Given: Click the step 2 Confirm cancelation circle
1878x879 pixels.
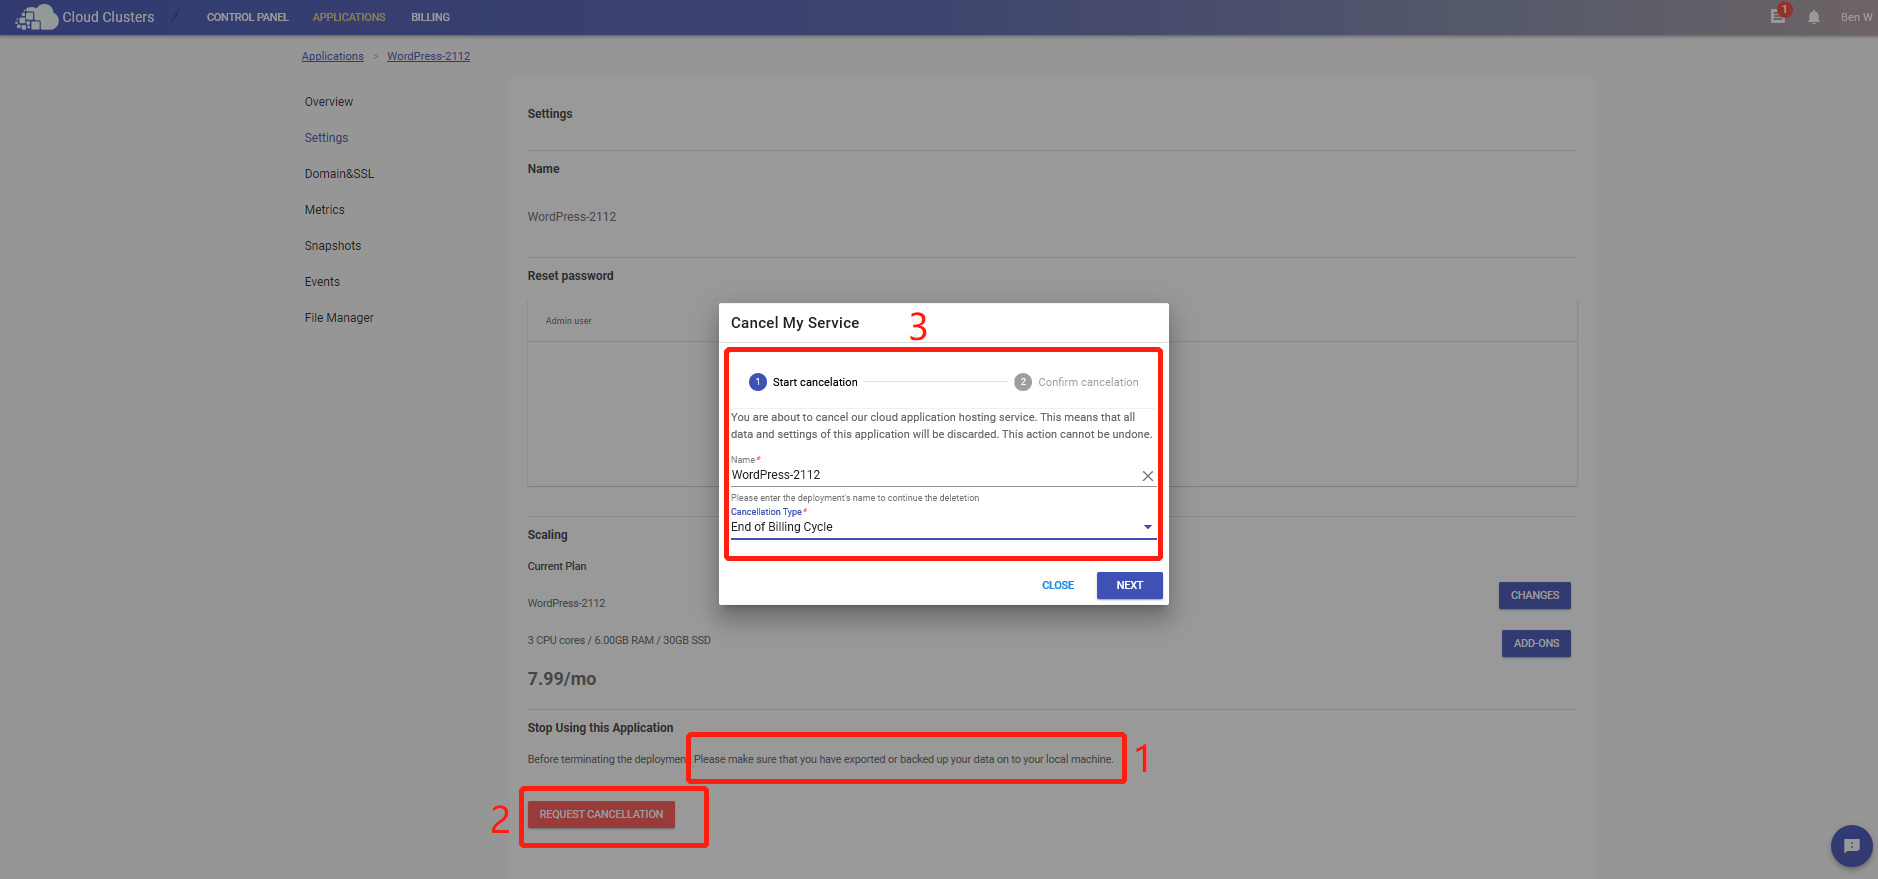Looking at the screenshot, I should pos(1023,382).
